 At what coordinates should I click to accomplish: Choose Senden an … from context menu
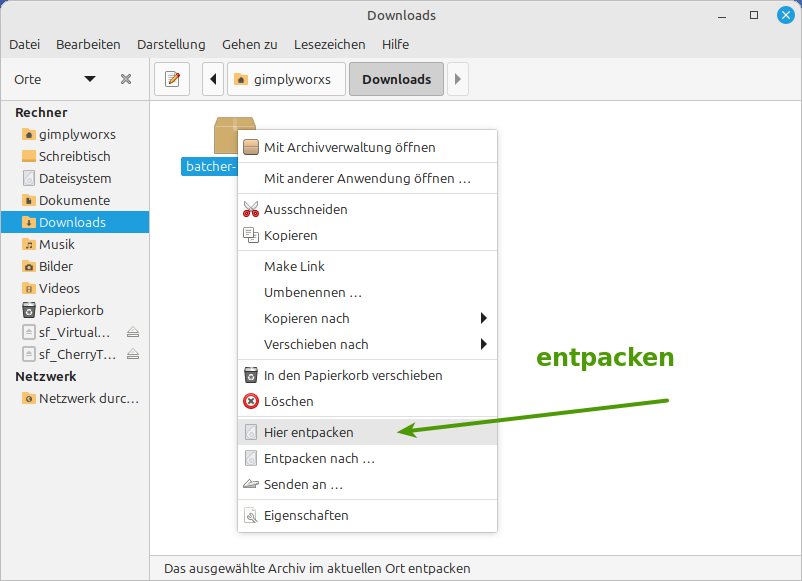tap(367, 484)
